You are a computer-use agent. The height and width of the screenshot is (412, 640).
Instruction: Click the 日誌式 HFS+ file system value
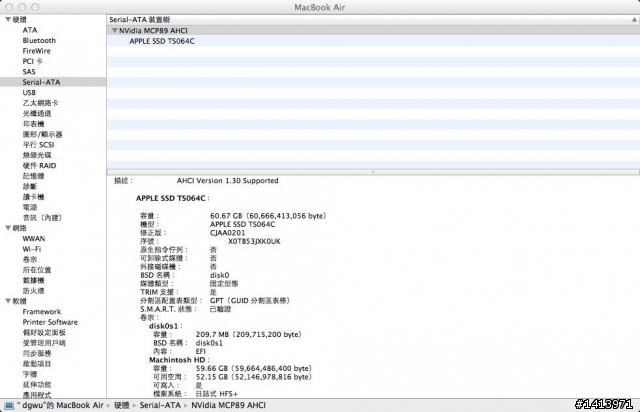pyautogui.click(x=216, y=394)
